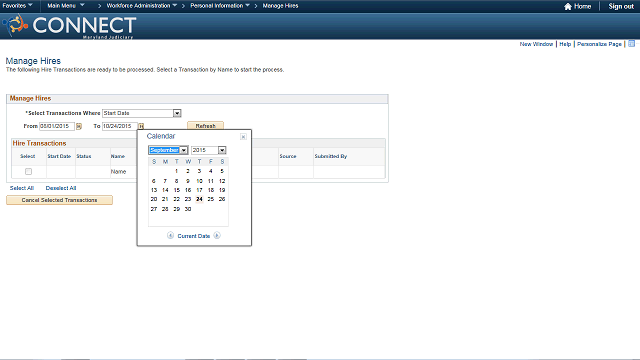This screenshot has width=640, height=360.
Task: Go to previous month arrow in calendar
Action: 170,236
